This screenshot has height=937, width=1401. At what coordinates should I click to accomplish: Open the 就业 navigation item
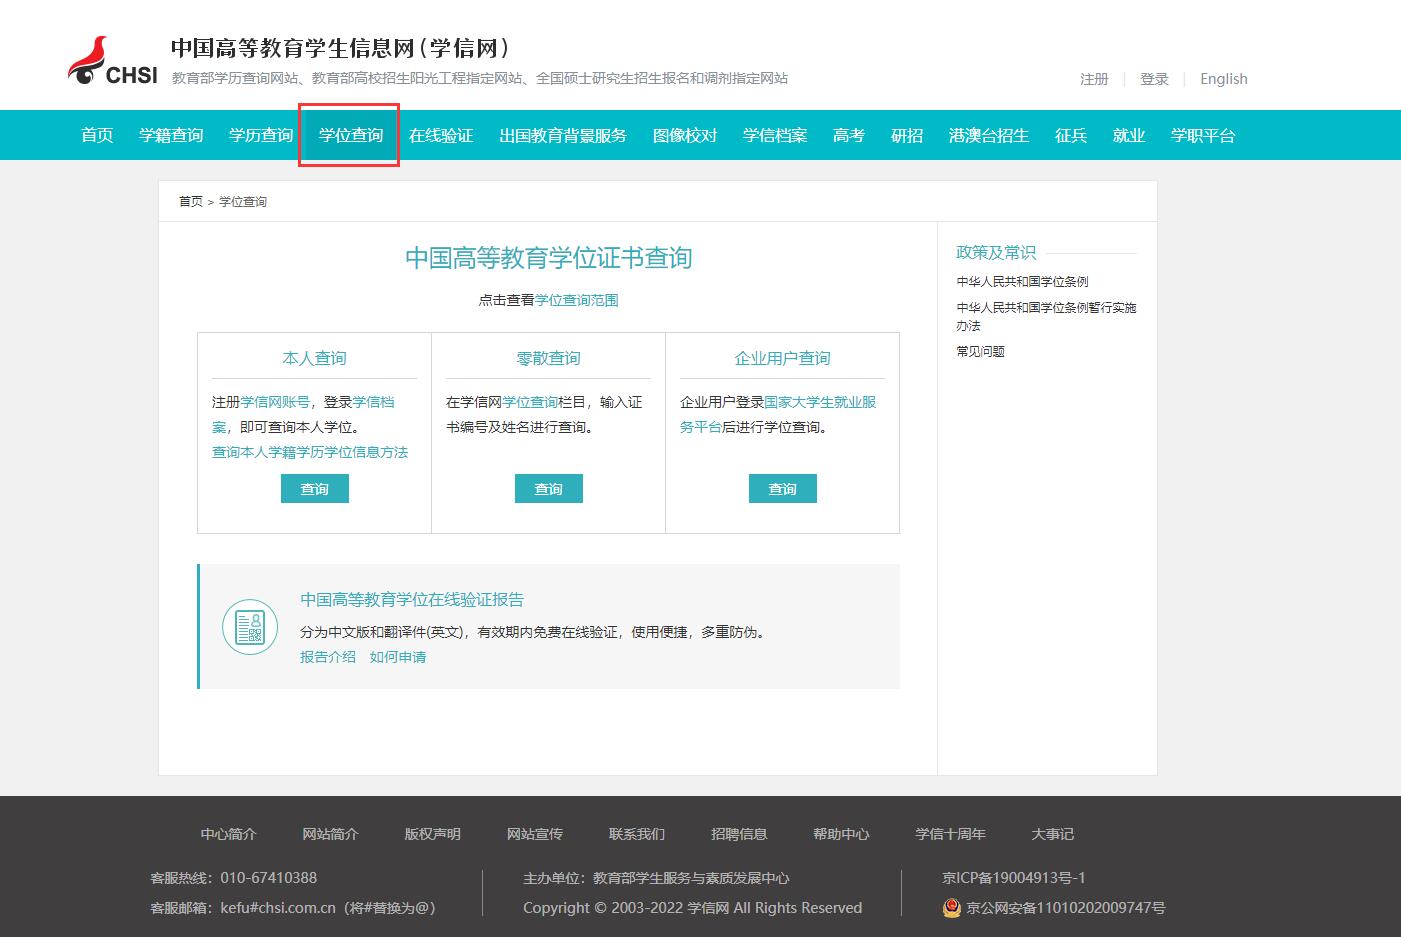click(1129, 135)
